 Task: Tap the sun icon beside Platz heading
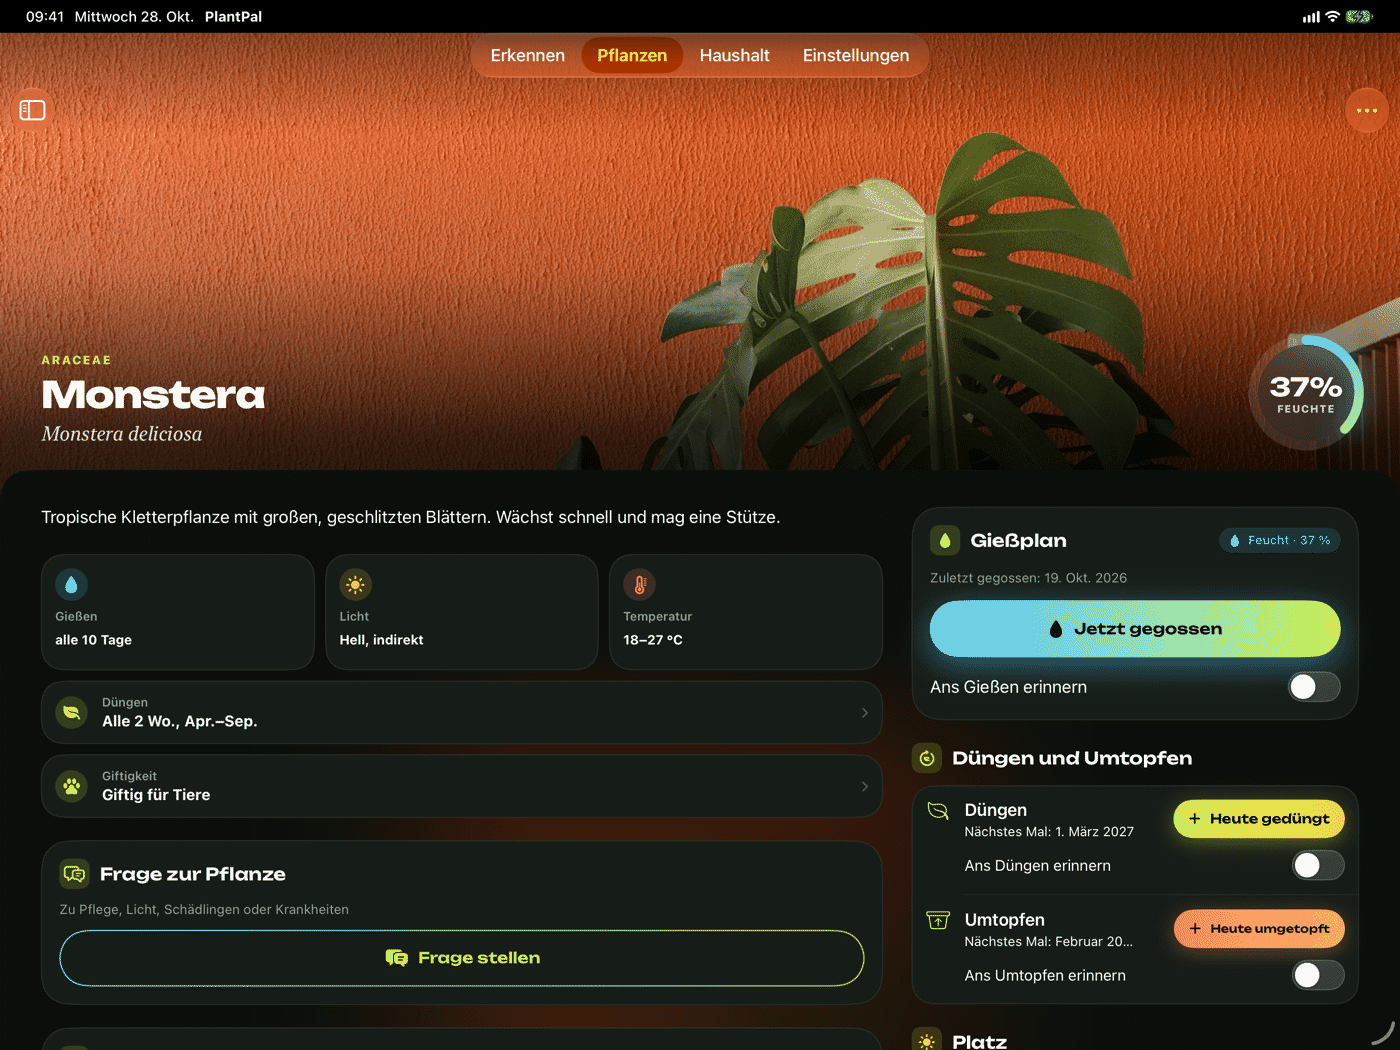[927, 1041]
